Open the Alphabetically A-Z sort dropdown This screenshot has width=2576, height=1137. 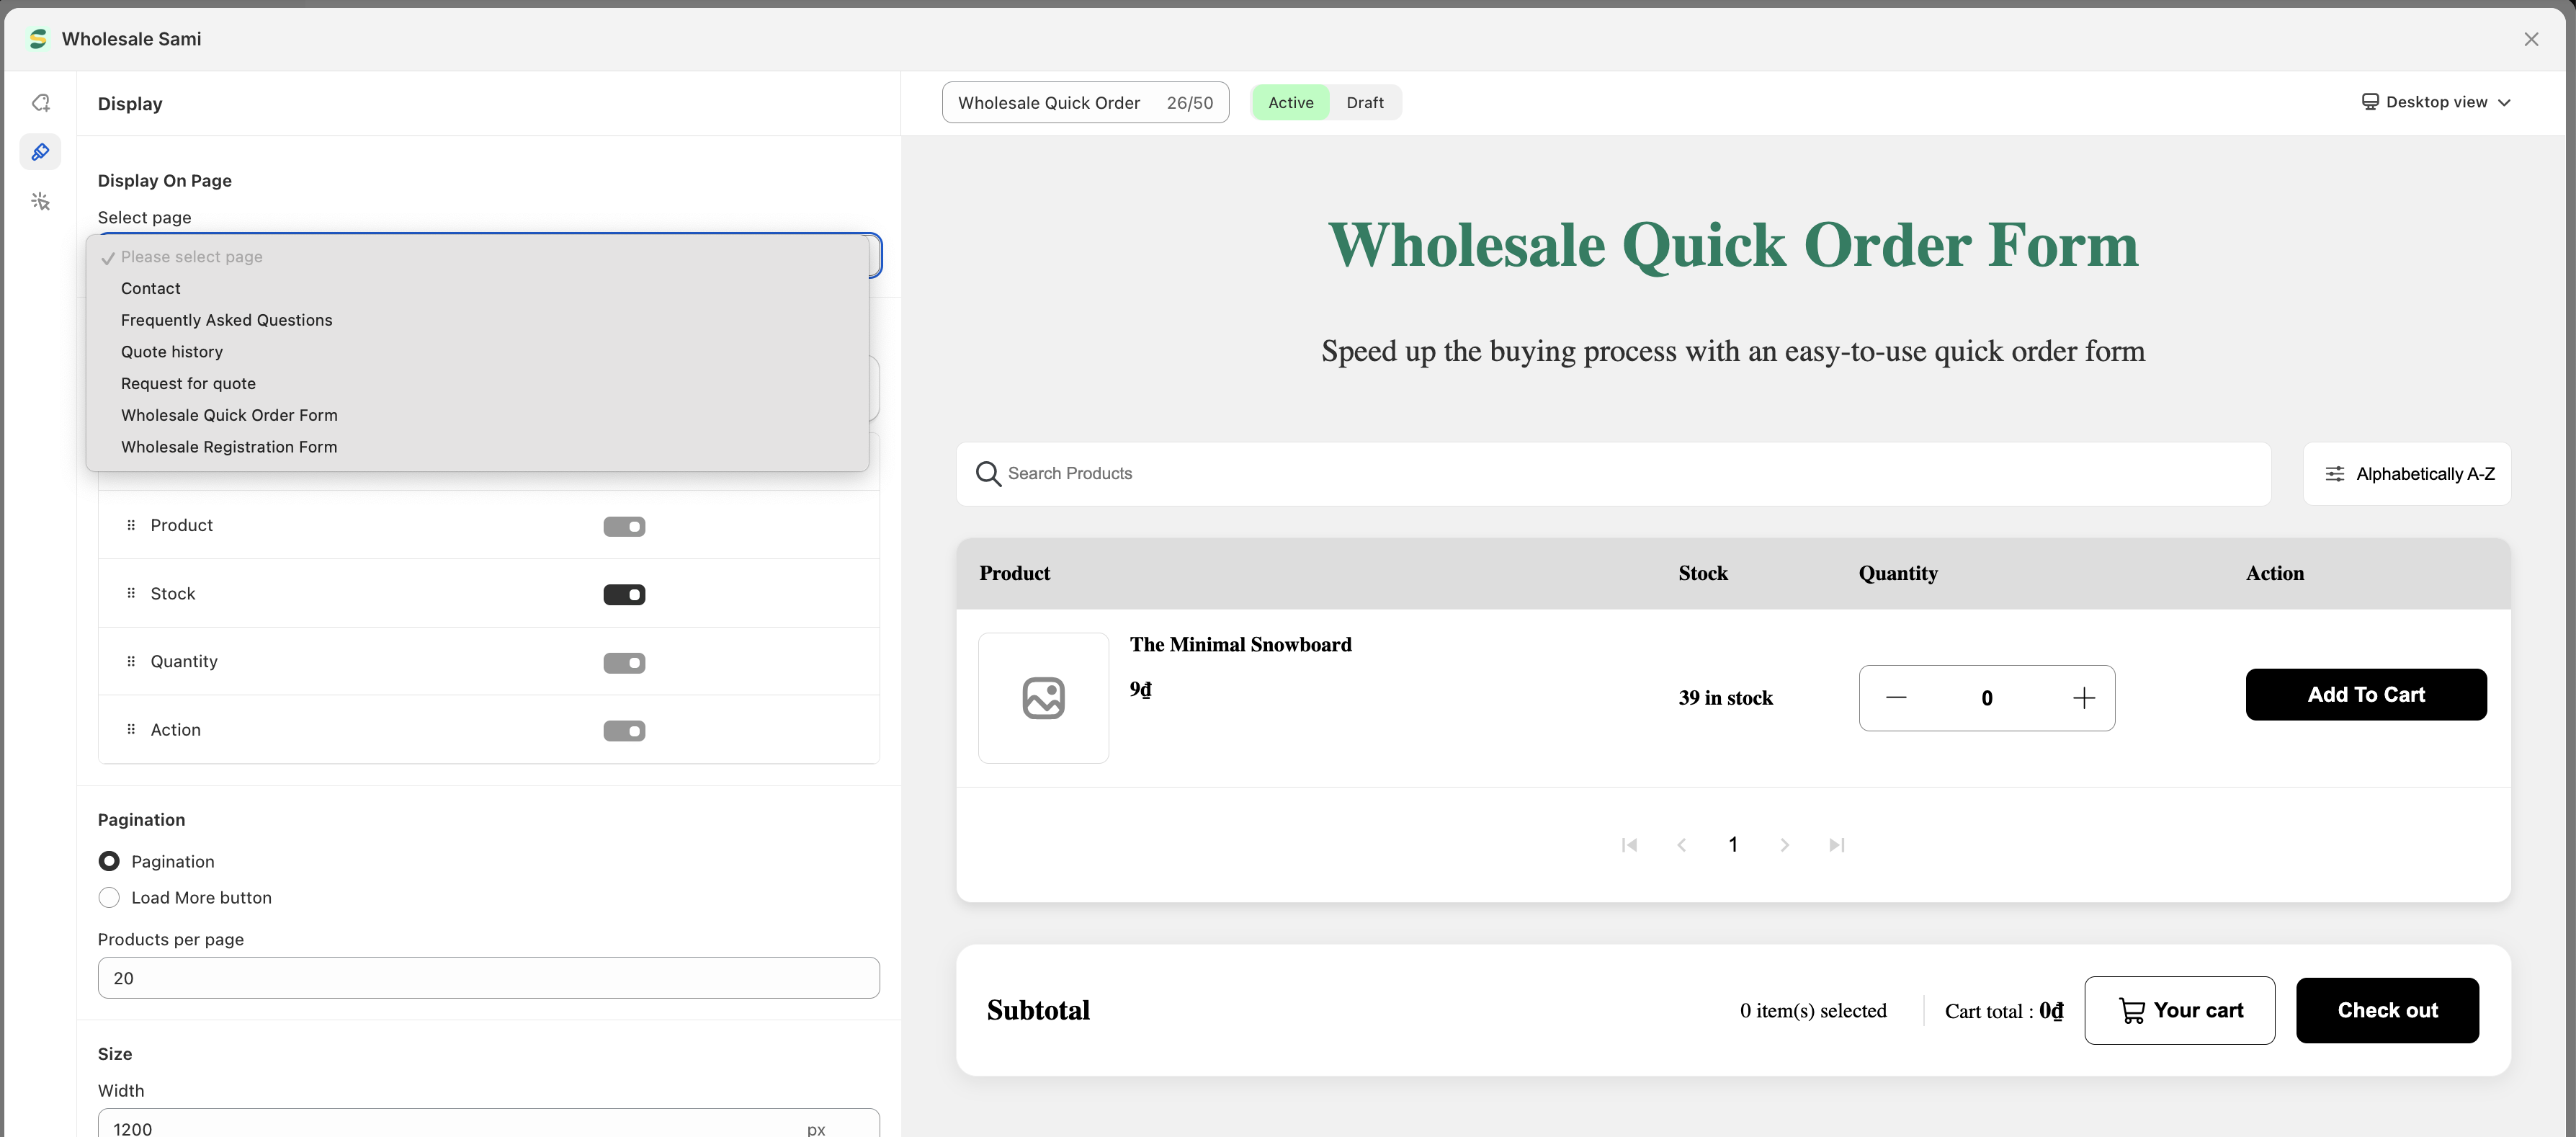click(x=2407, y=474)
